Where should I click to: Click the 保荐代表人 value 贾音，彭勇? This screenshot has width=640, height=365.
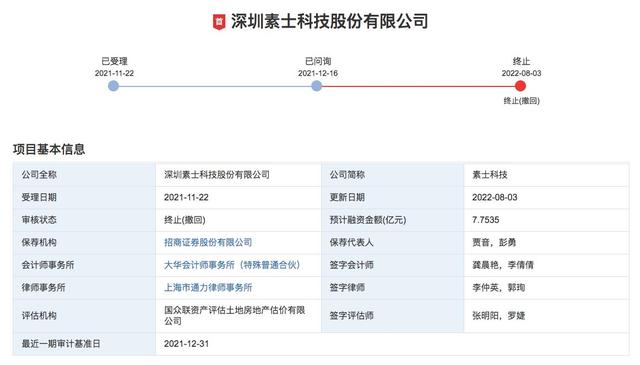tap(494, 243)
